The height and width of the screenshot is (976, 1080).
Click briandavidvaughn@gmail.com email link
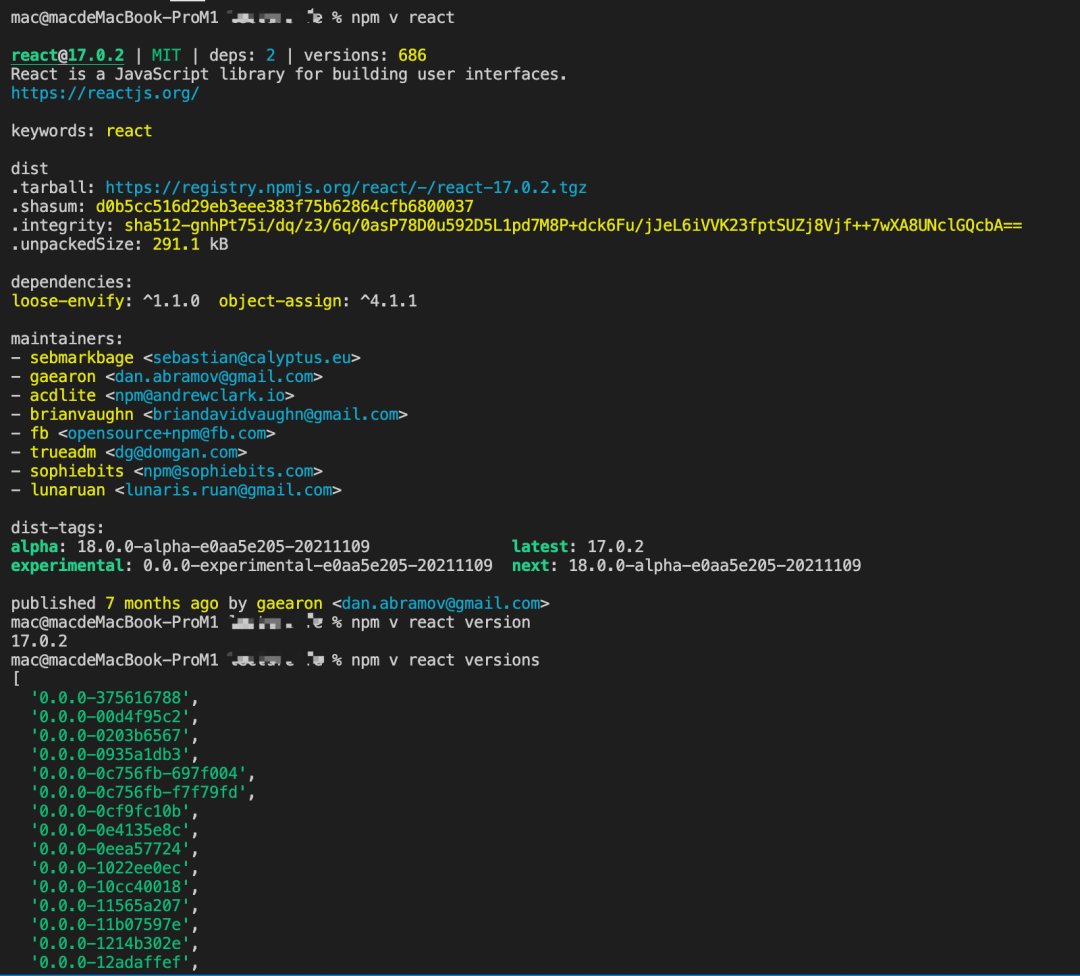(x=276, y=414)
